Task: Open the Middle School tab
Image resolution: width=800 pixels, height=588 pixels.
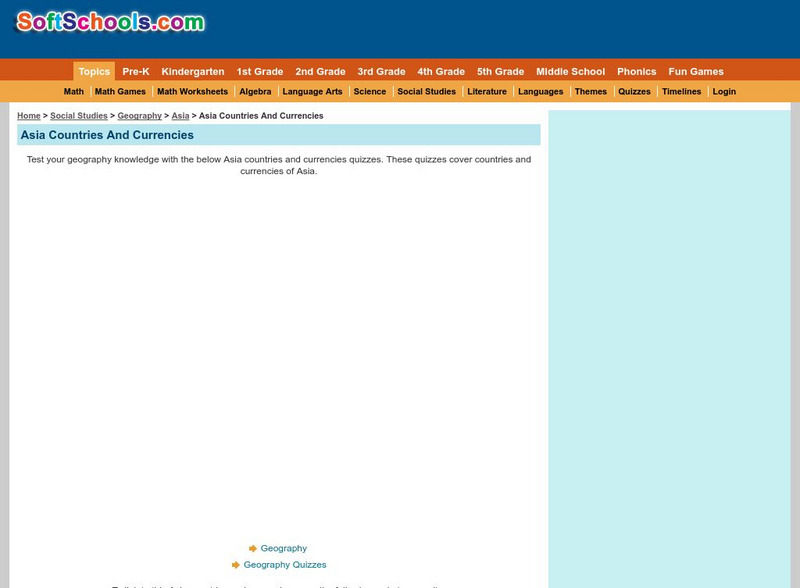Action: click(570, 71)
